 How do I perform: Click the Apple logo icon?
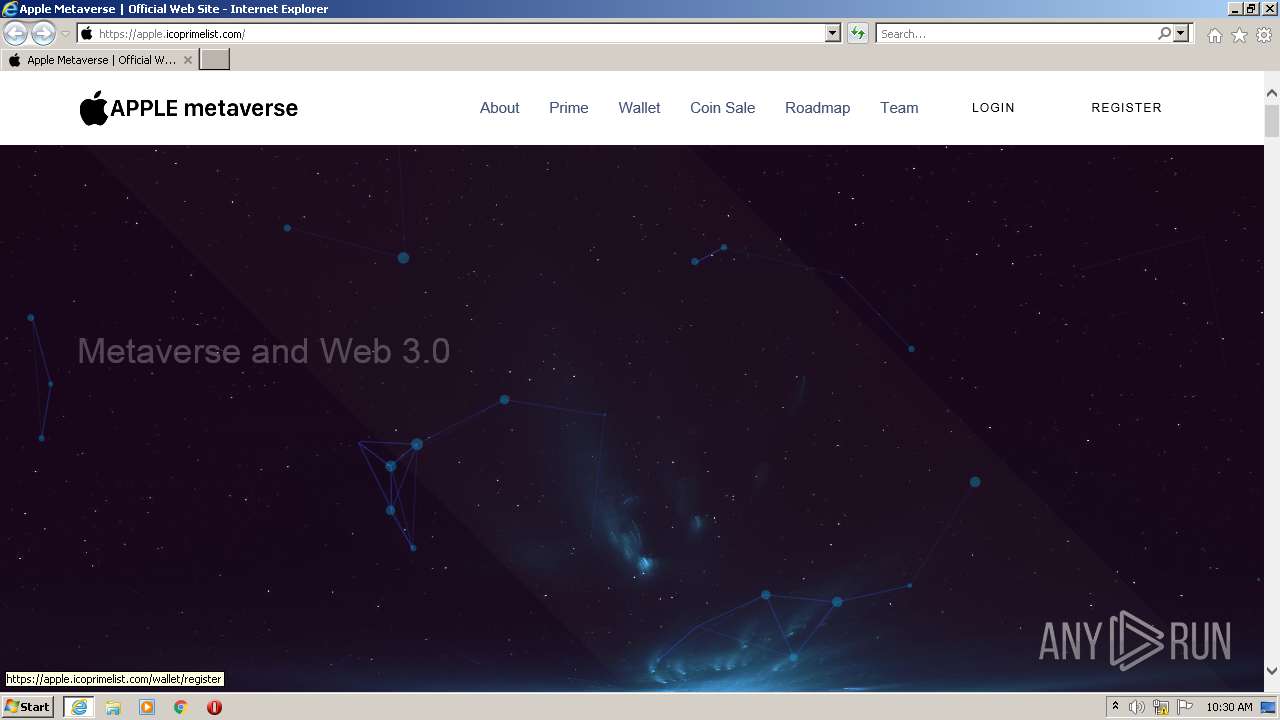click(93, 108)
